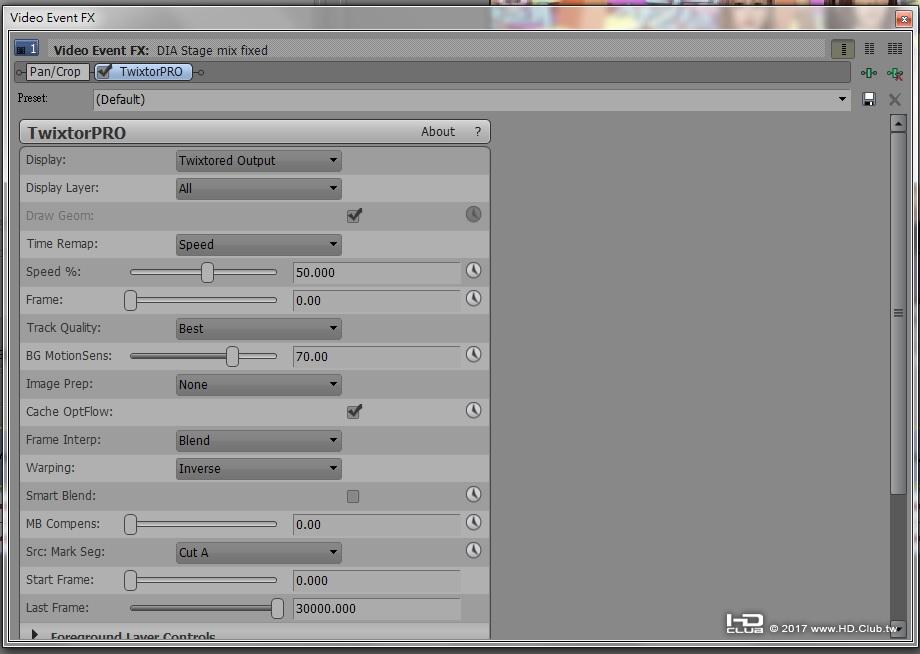The width and height of the screenshot is (920, 654).
Task: Click the Frame value field 0.00
Action: pos(377,301)
